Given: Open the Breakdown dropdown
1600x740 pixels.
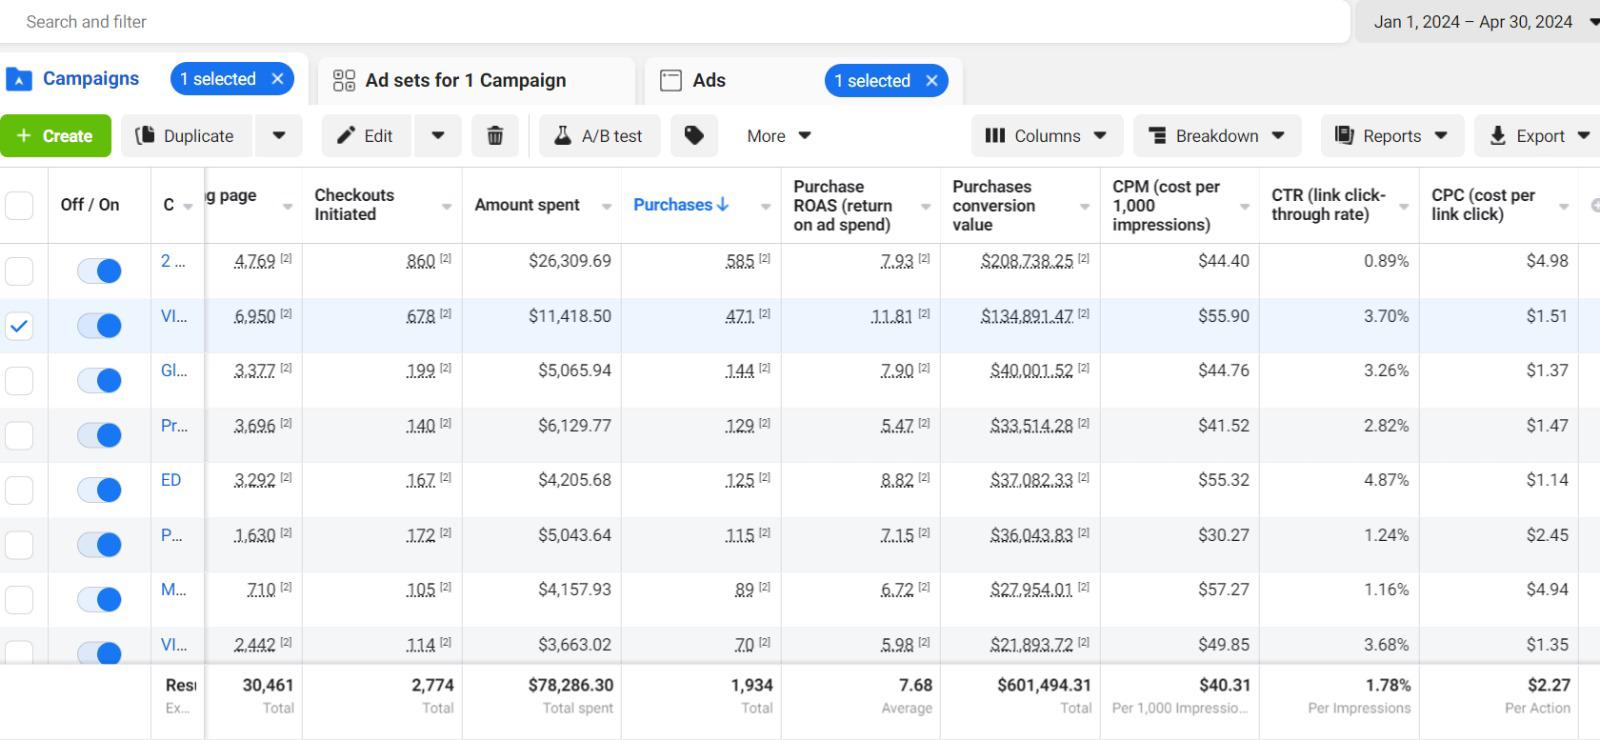Looking at the screenshot, I should tap(1217, 136).
